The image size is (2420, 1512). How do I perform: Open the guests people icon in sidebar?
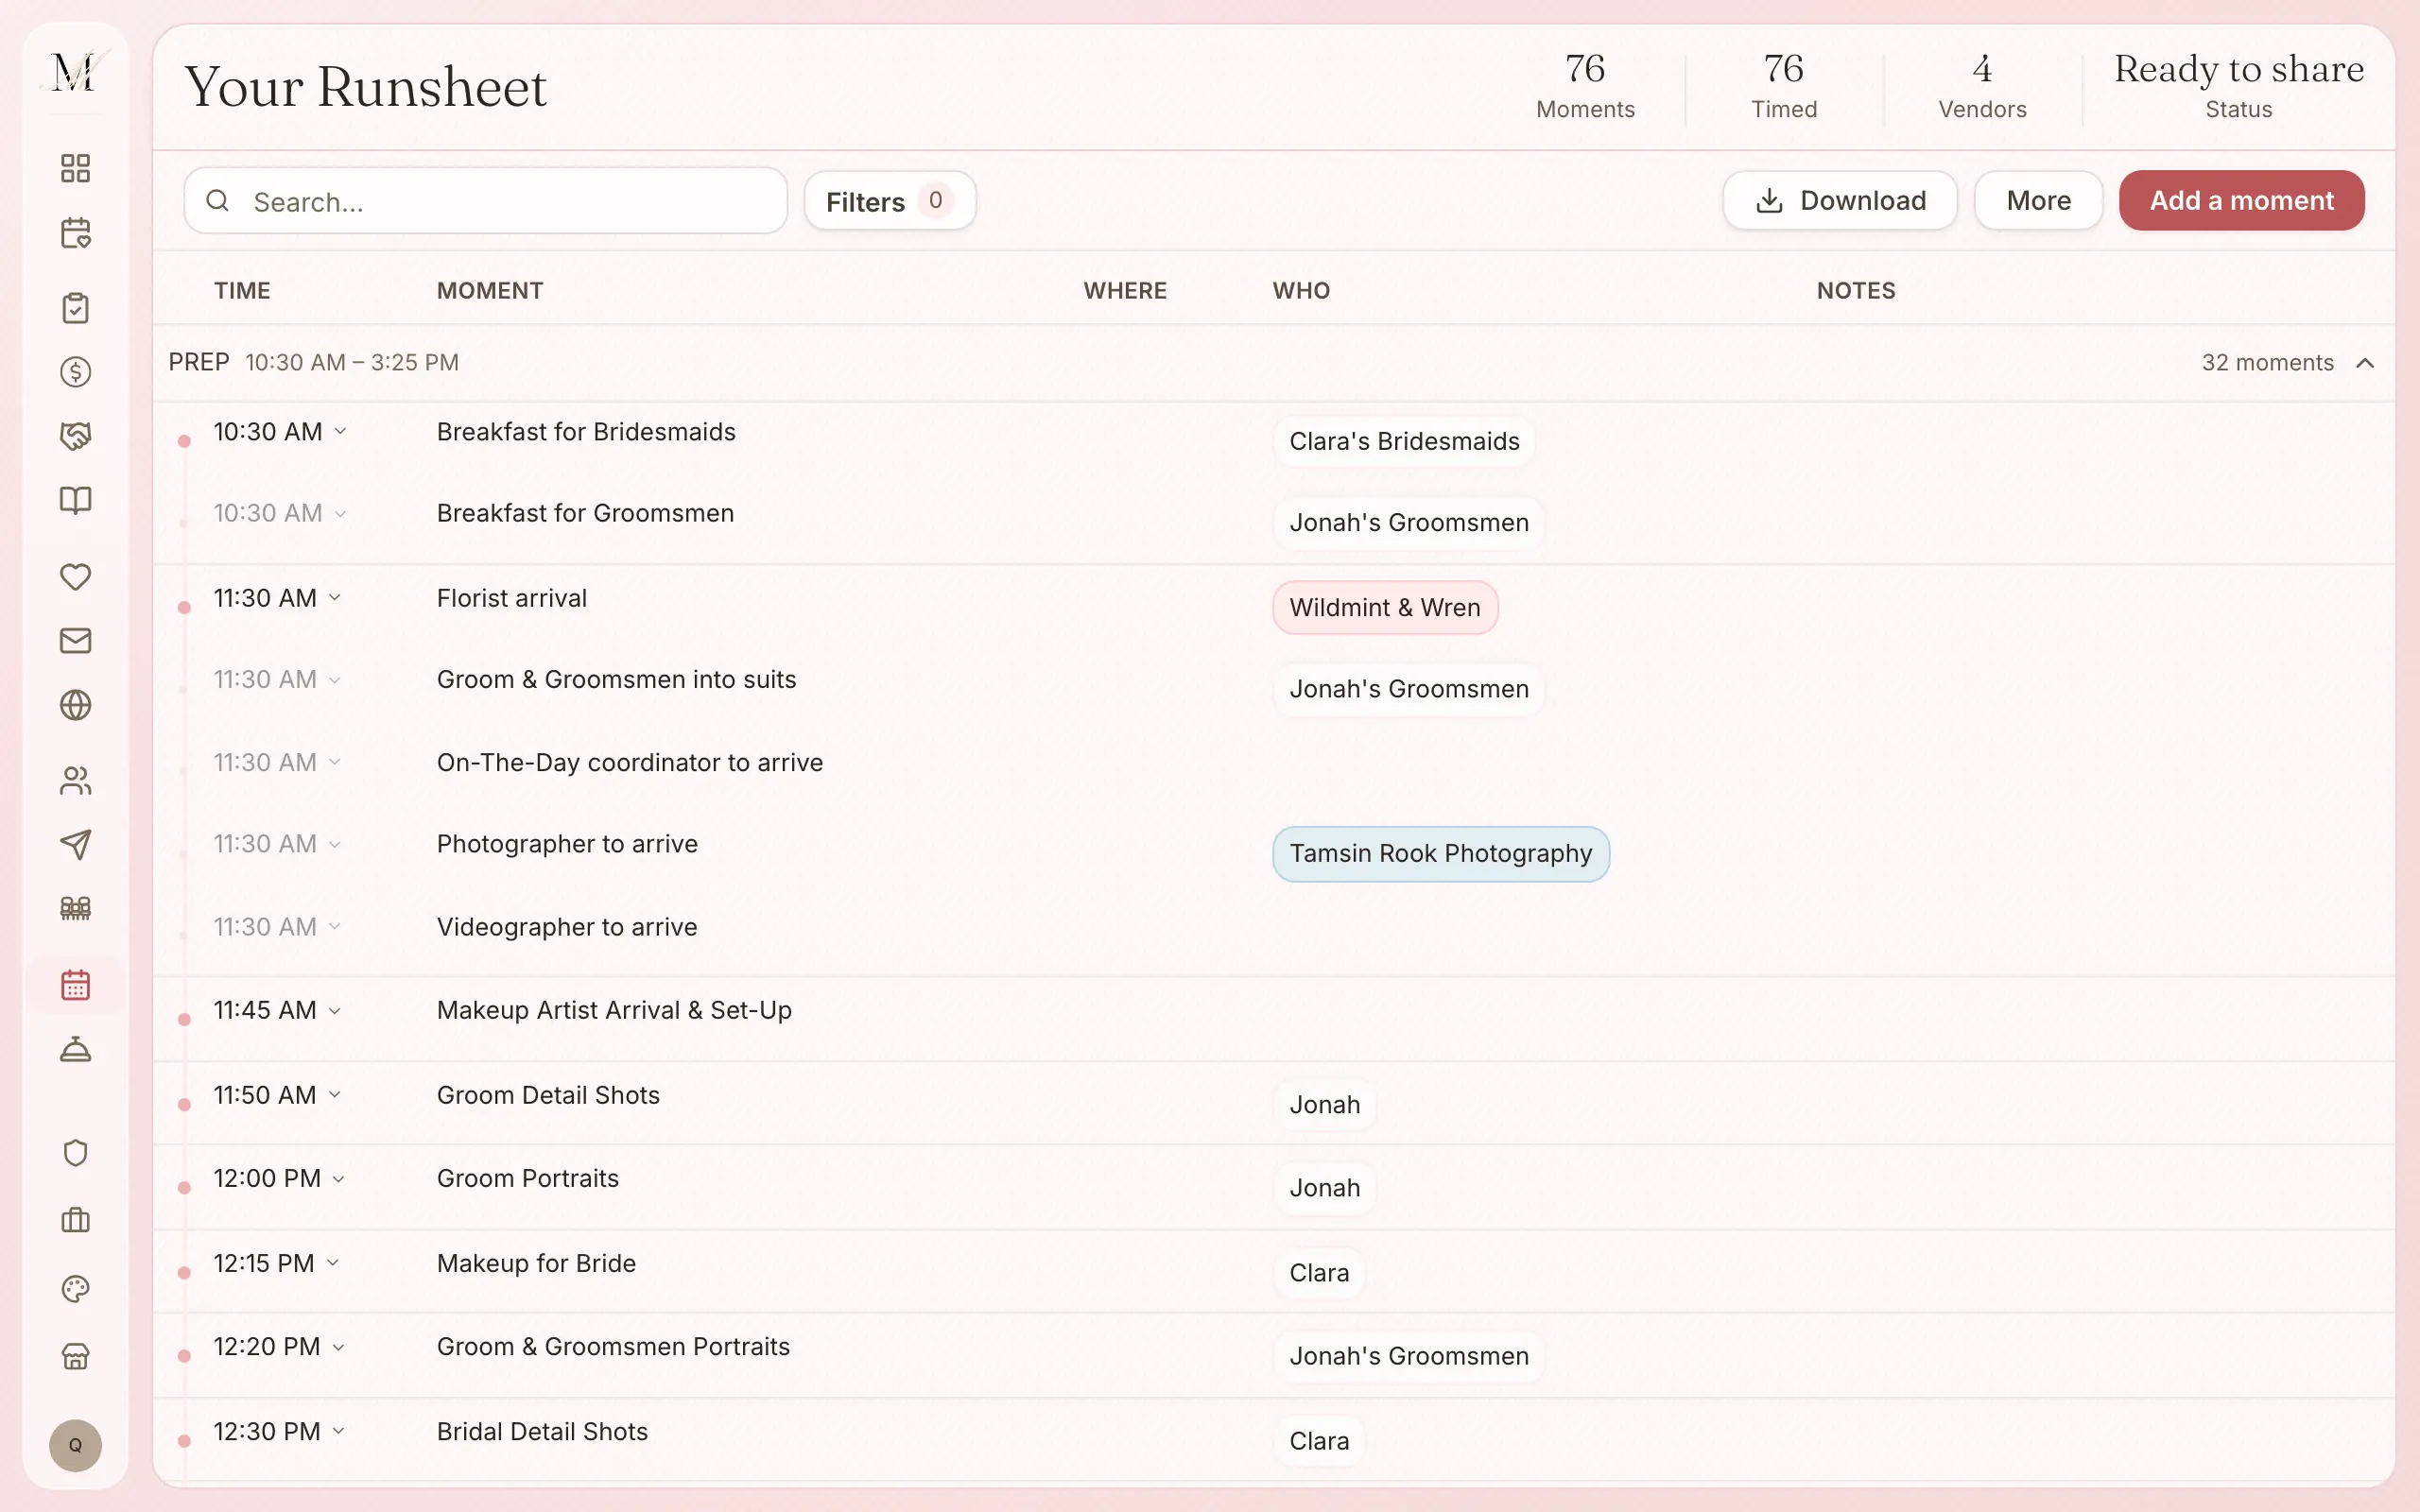click(x=75, y=781)
